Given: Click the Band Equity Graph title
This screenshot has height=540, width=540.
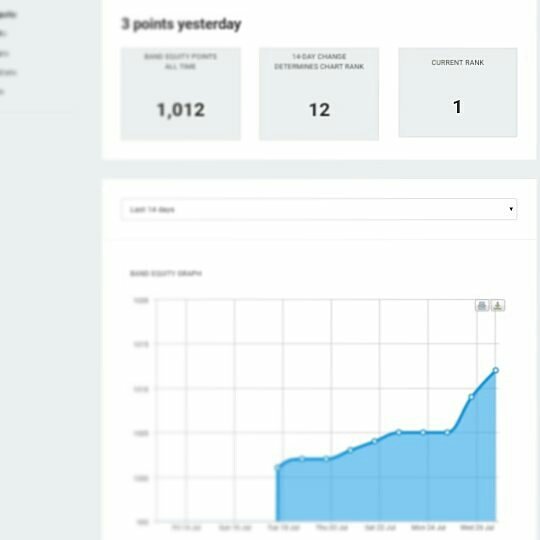Looking at the screenshot, I should point(166,273).
